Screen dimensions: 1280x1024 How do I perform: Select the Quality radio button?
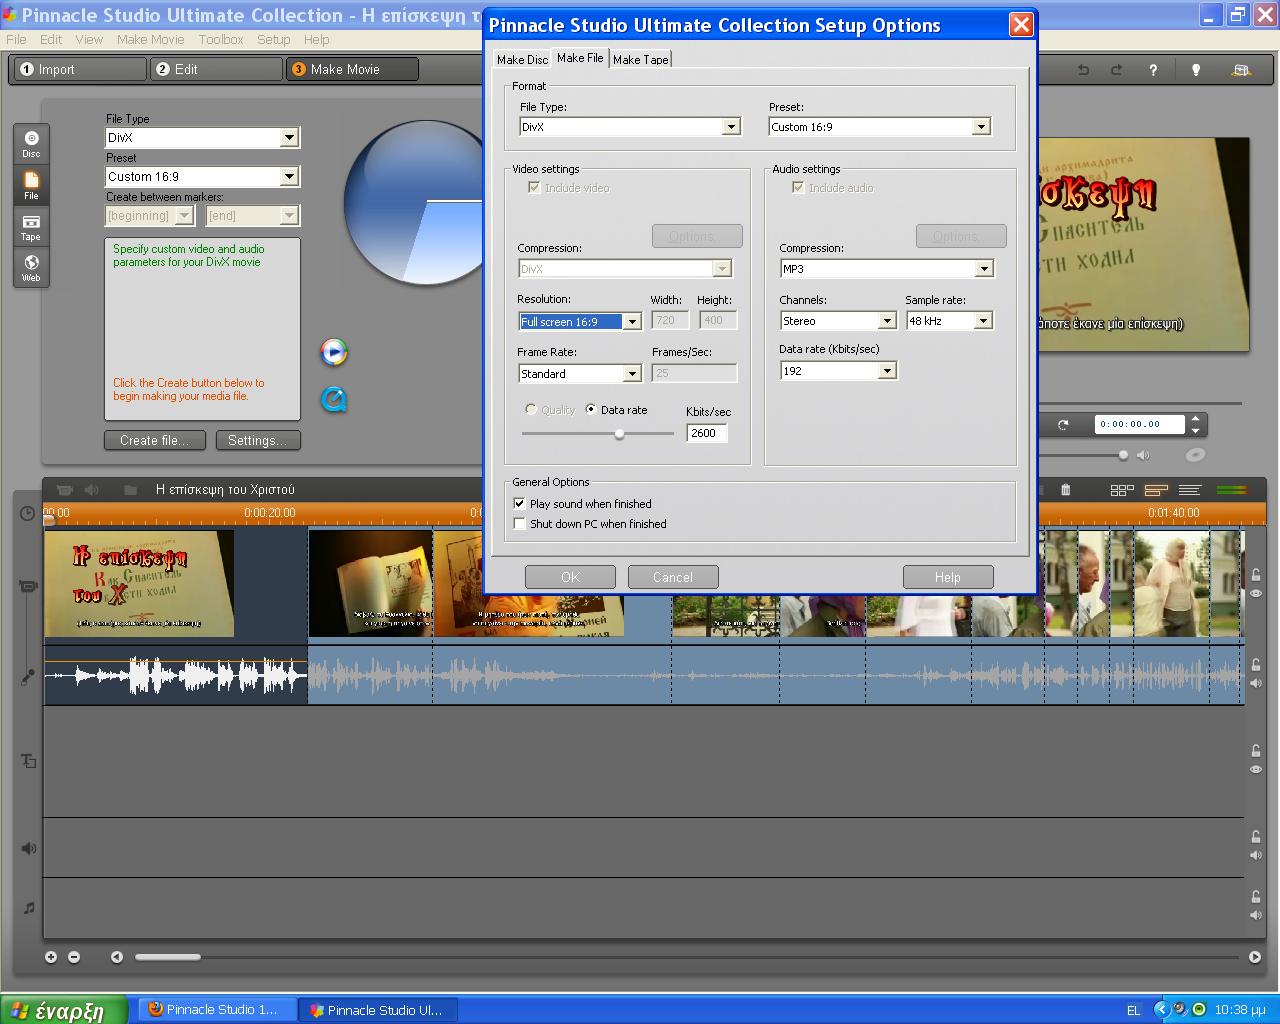pyautogui.click(x=531, y=409)
